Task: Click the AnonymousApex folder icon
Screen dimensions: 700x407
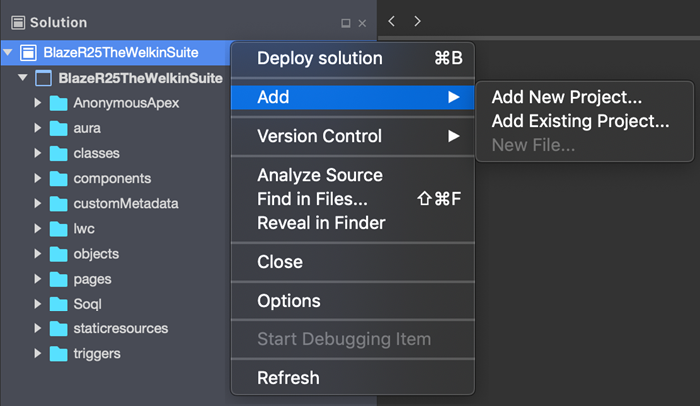Action: (58, 103)
